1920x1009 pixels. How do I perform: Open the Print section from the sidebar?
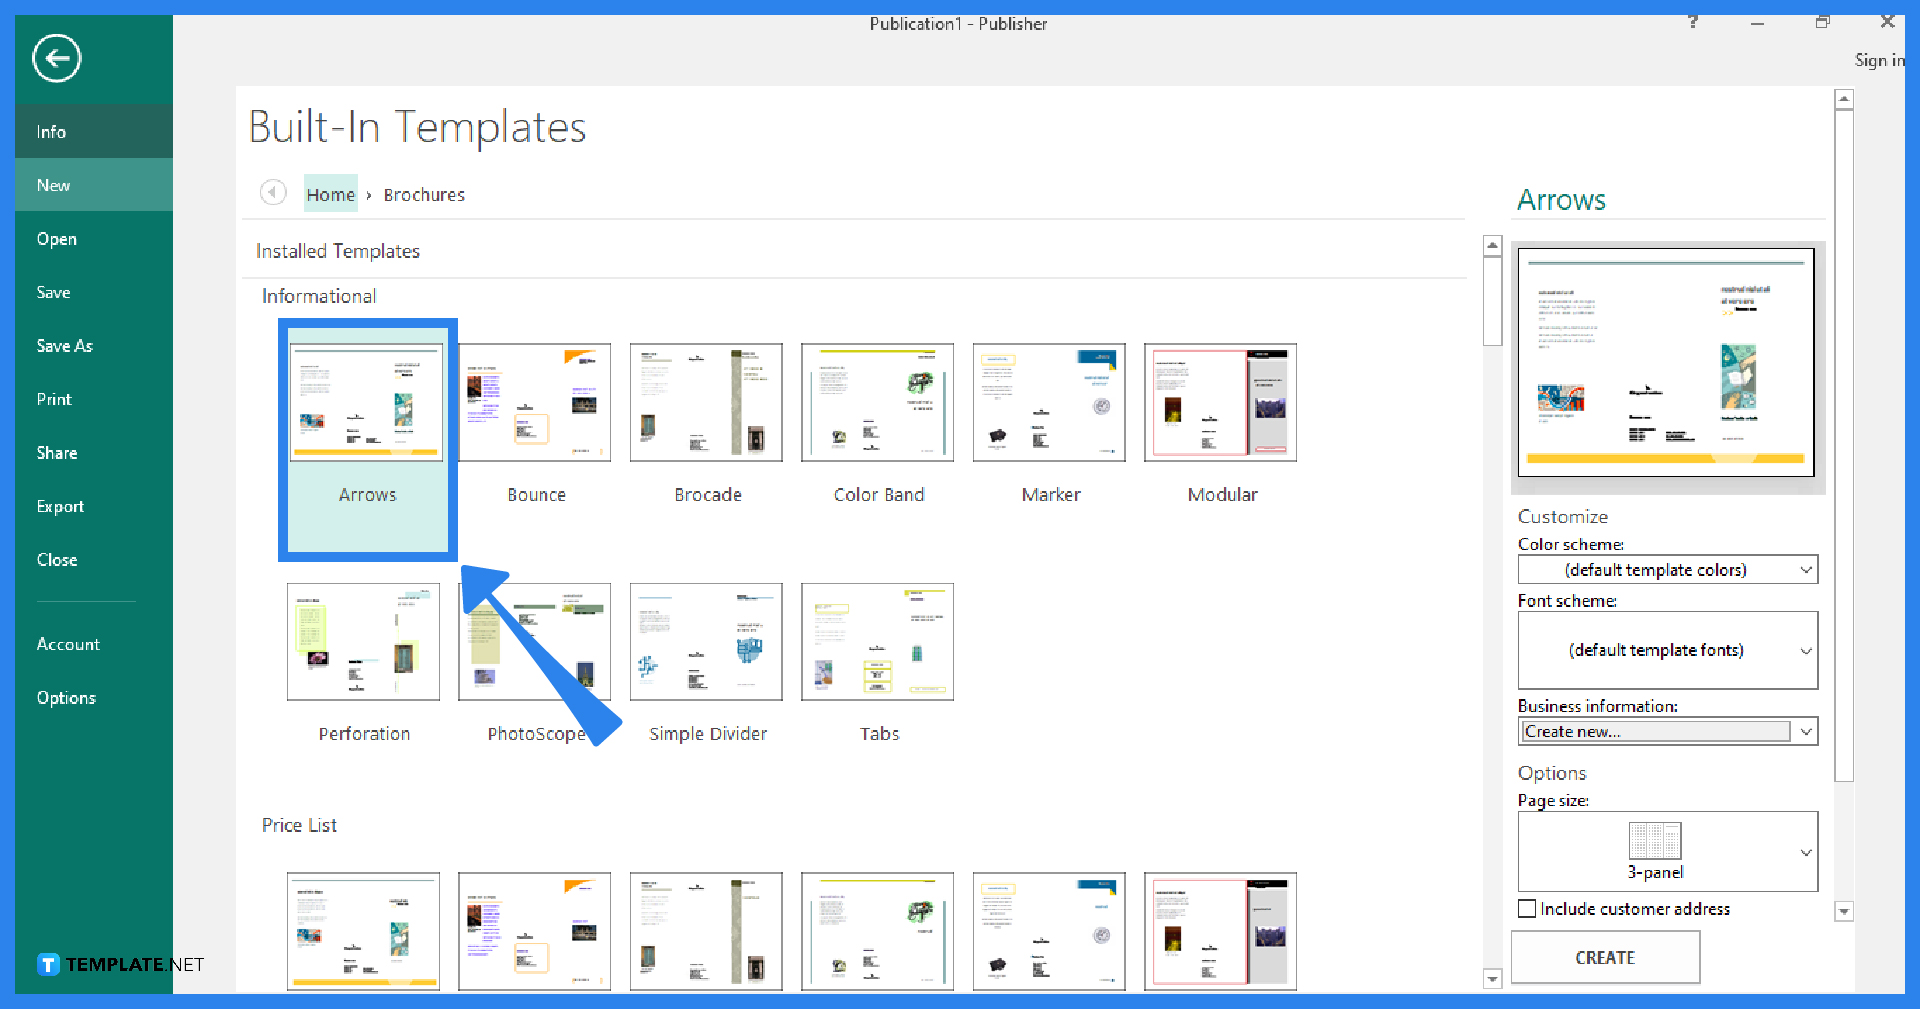(53, 398)
